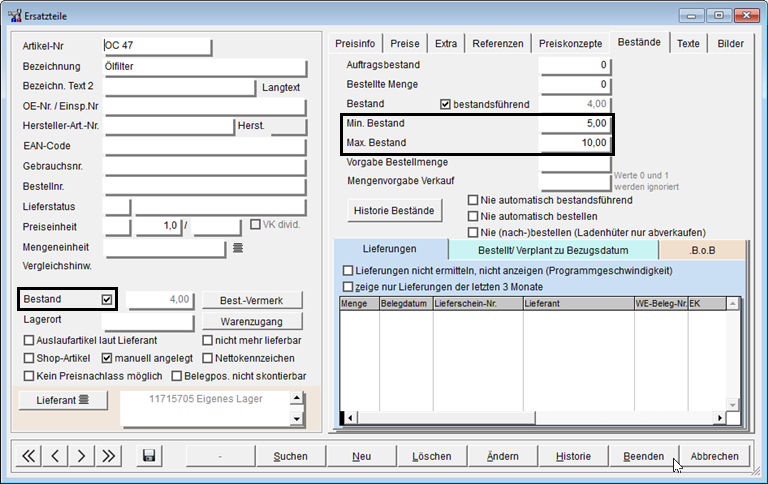The image size is (768, 484).
Task: Open Bestellt/ Verplant zu Bezugsdatum tab
Action: click(553, 250)
